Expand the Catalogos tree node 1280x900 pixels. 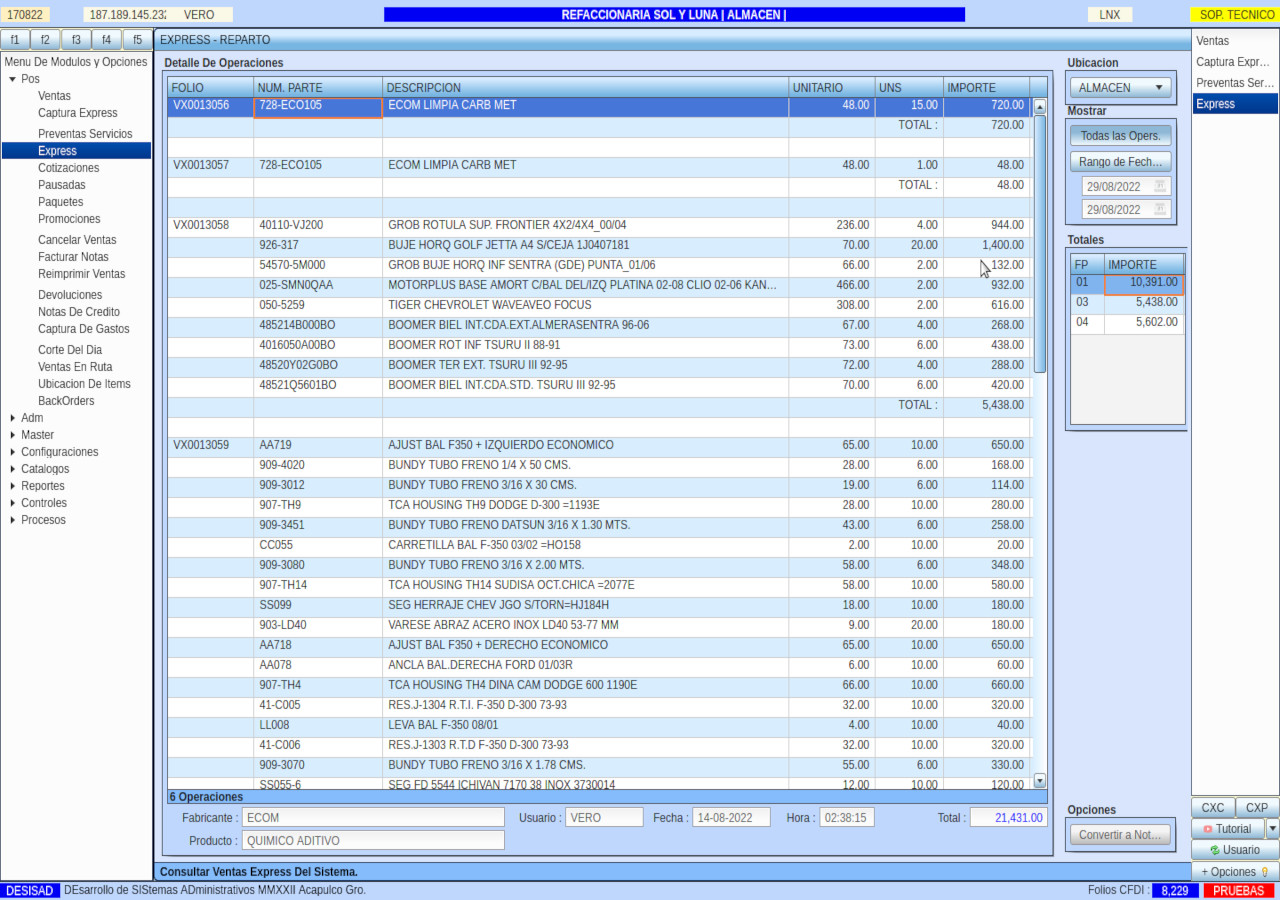tap(12, 469)
